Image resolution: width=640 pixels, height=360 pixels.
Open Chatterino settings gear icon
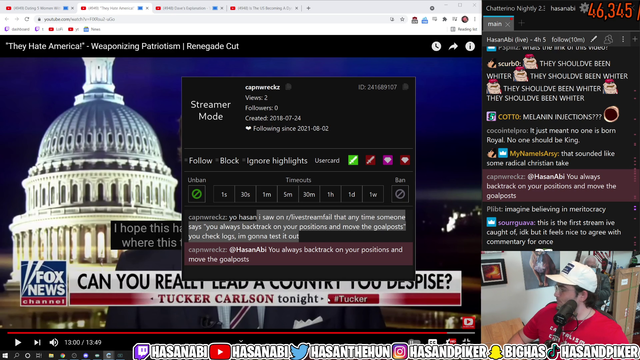click(584, 8)
